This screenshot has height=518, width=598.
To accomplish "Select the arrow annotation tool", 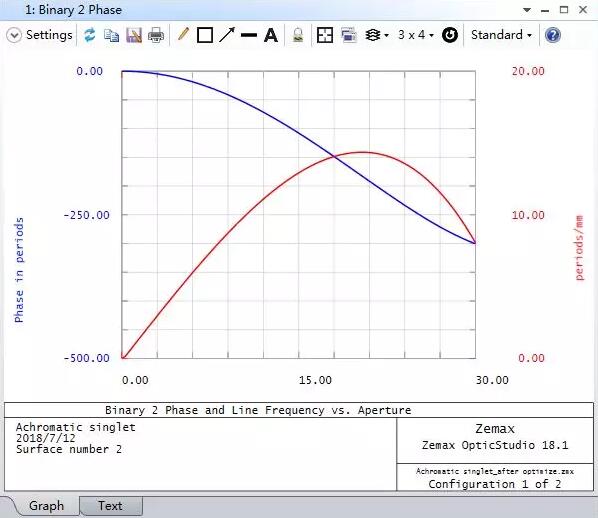I will (227, 35).
